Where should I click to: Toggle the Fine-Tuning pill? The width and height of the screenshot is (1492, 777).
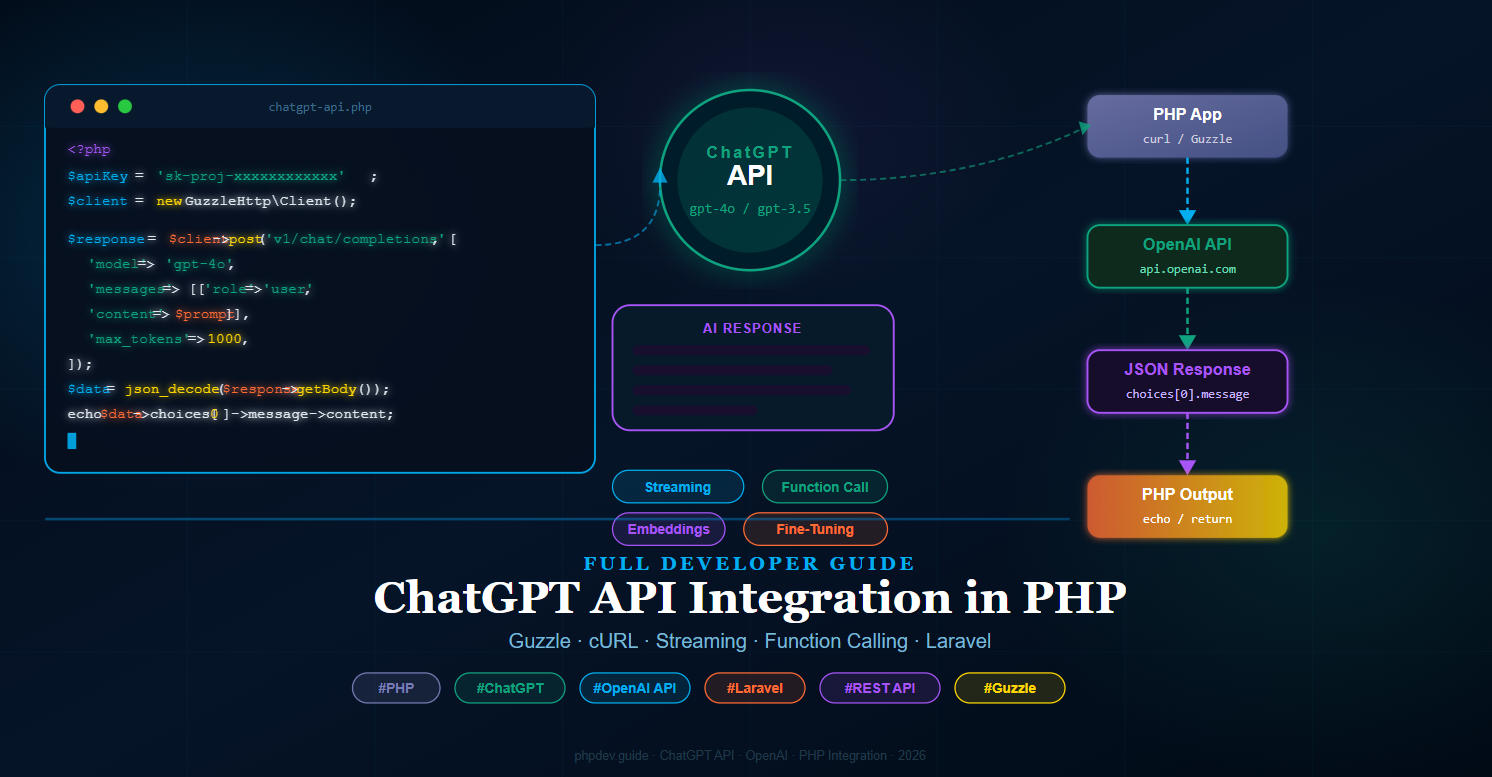pos(815,529)
